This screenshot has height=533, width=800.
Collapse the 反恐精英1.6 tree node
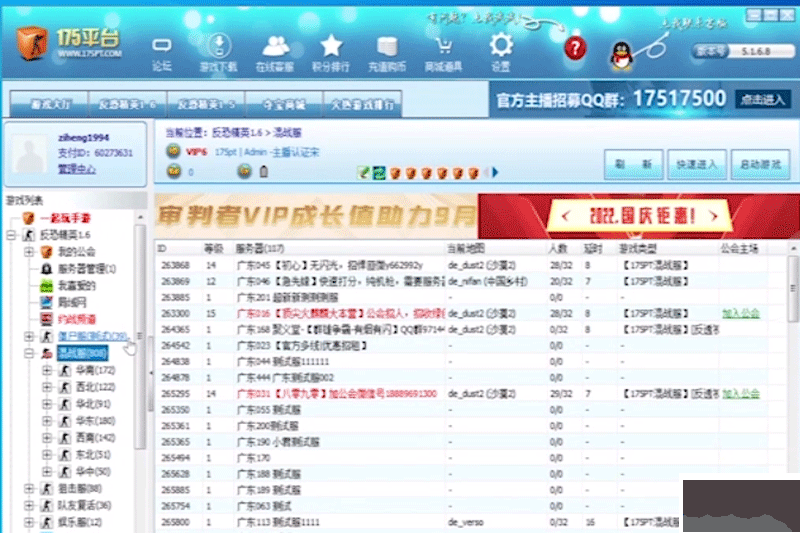(11, 235)
